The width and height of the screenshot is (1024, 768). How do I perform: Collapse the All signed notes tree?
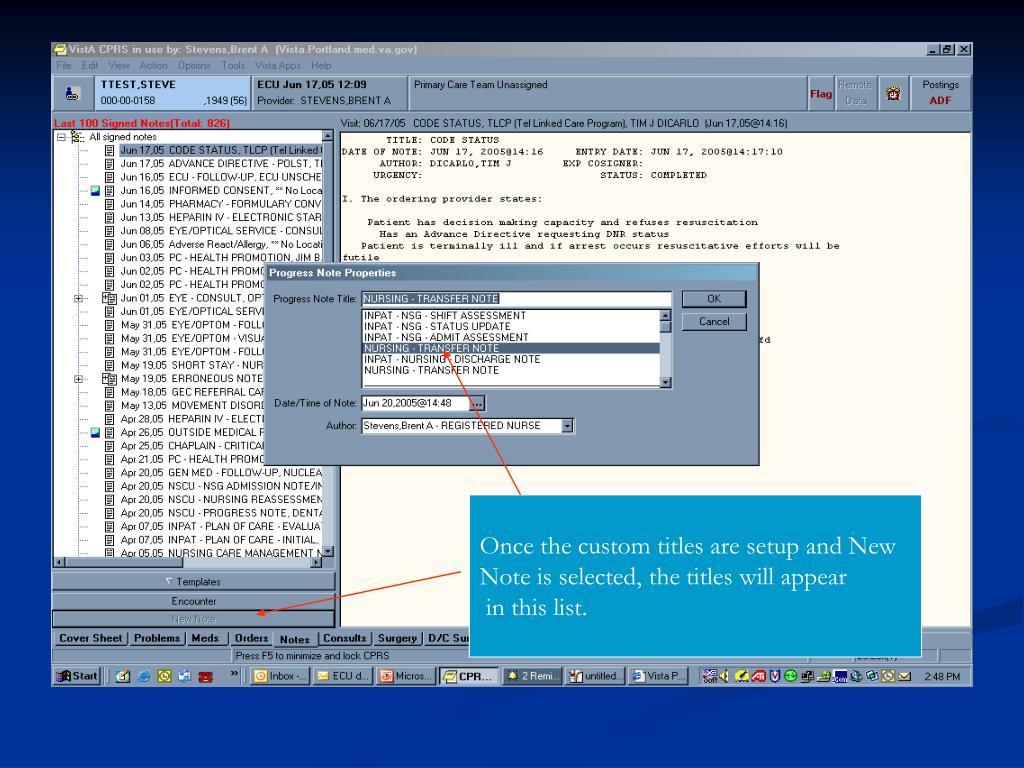click(61, 137)
